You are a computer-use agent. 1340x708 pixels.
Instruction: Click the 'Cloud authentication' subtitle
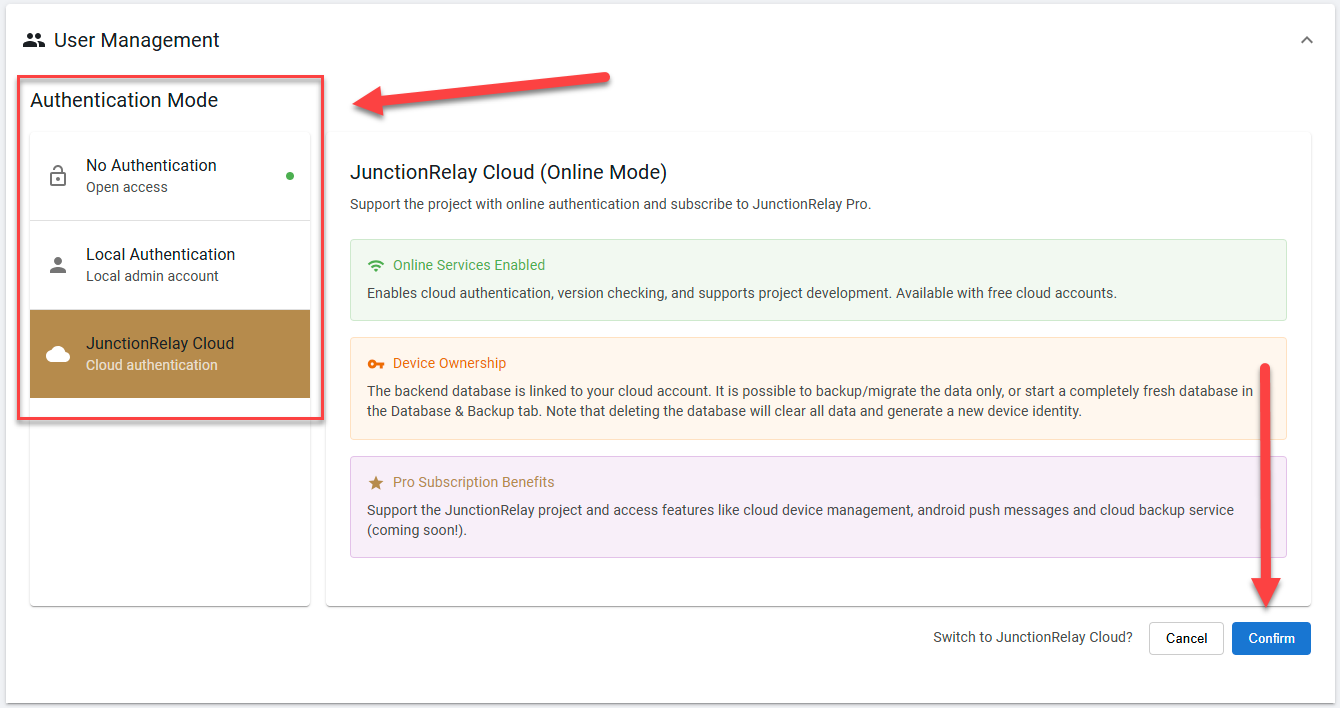[x=152, y=365]
